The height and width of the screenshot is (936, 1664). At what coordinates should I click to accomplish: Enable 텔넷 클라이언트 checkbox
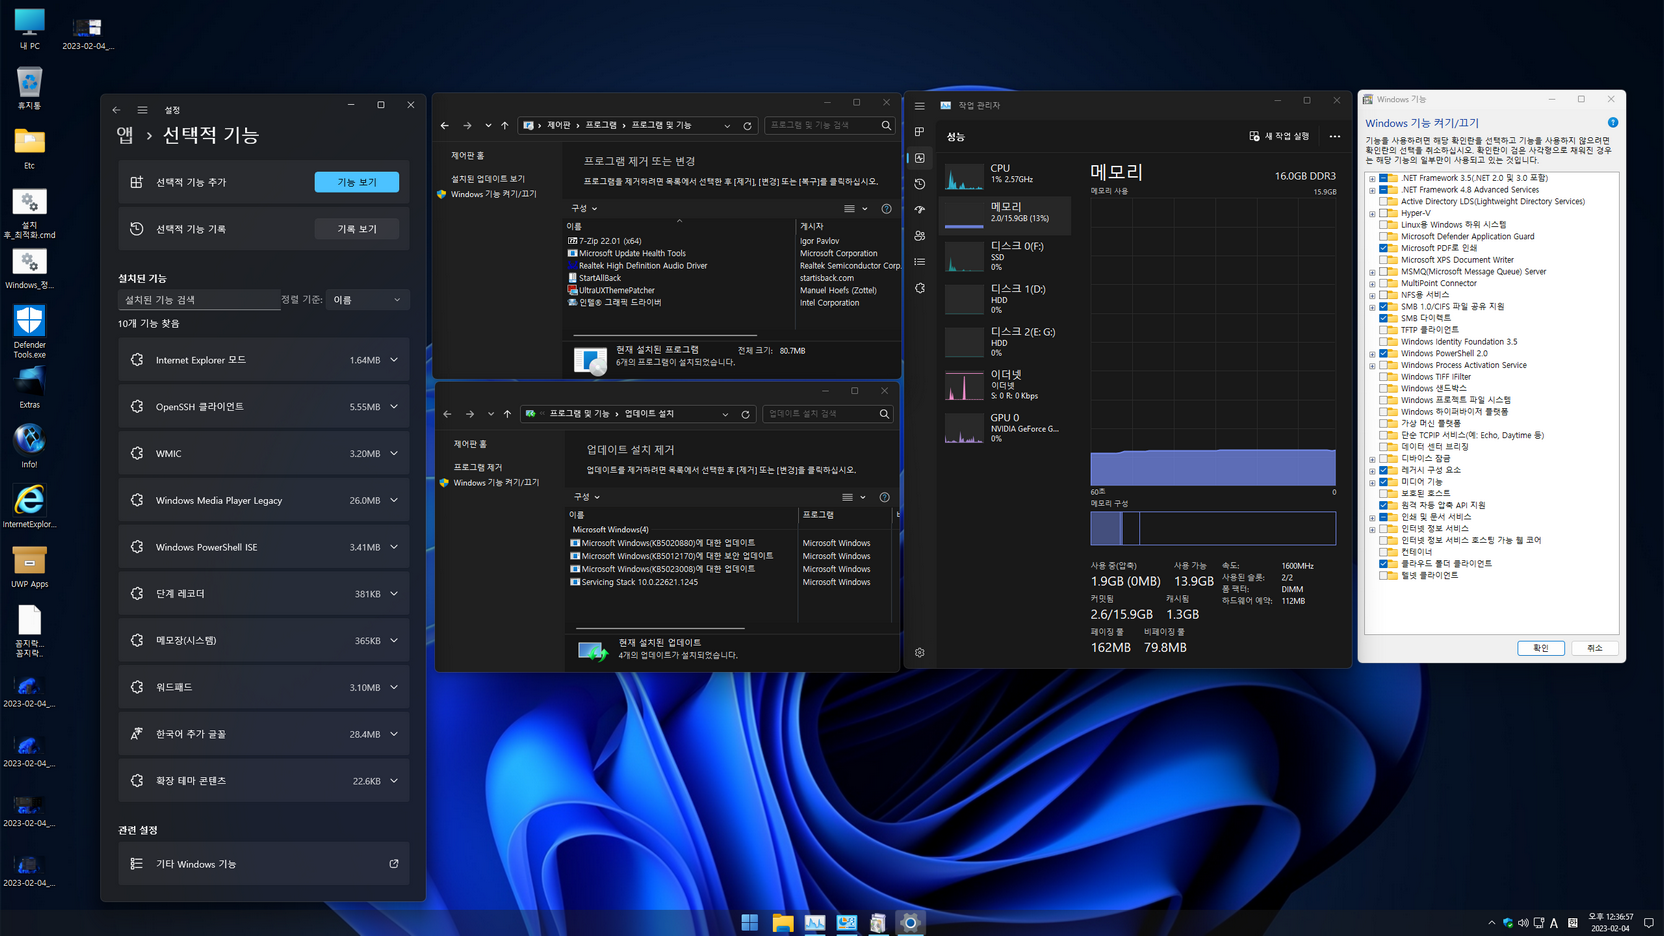1384,575
